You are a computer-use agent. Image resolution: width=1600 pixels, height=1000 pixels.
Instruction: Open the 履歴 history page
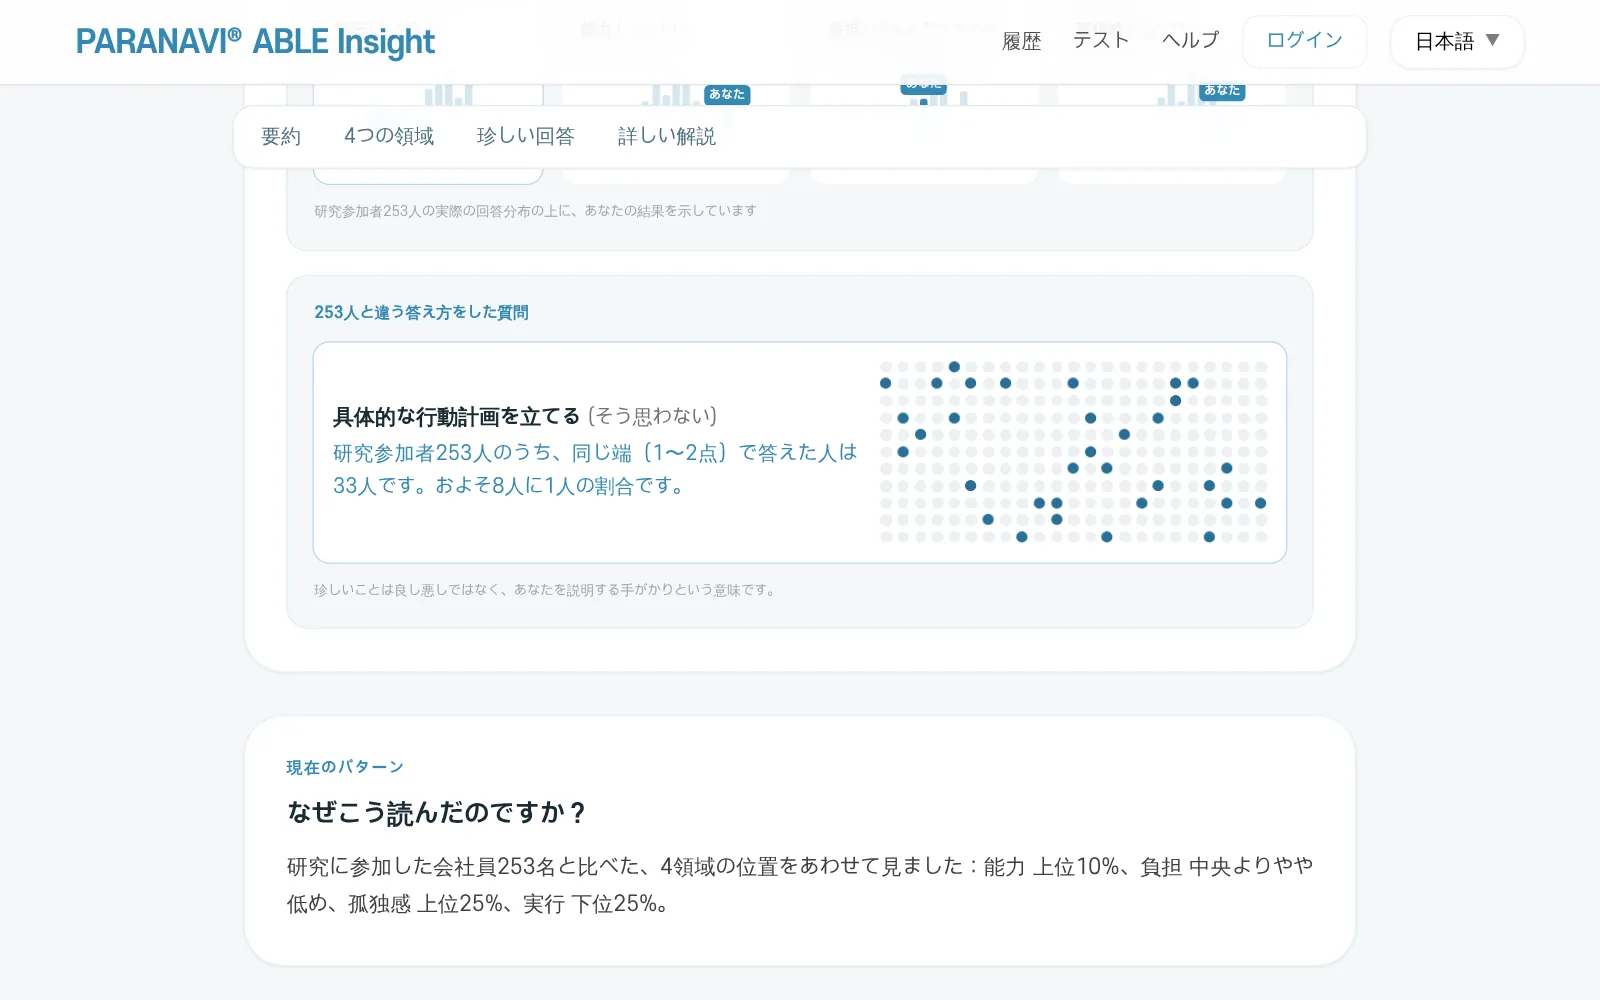(x=1021, y=41)
